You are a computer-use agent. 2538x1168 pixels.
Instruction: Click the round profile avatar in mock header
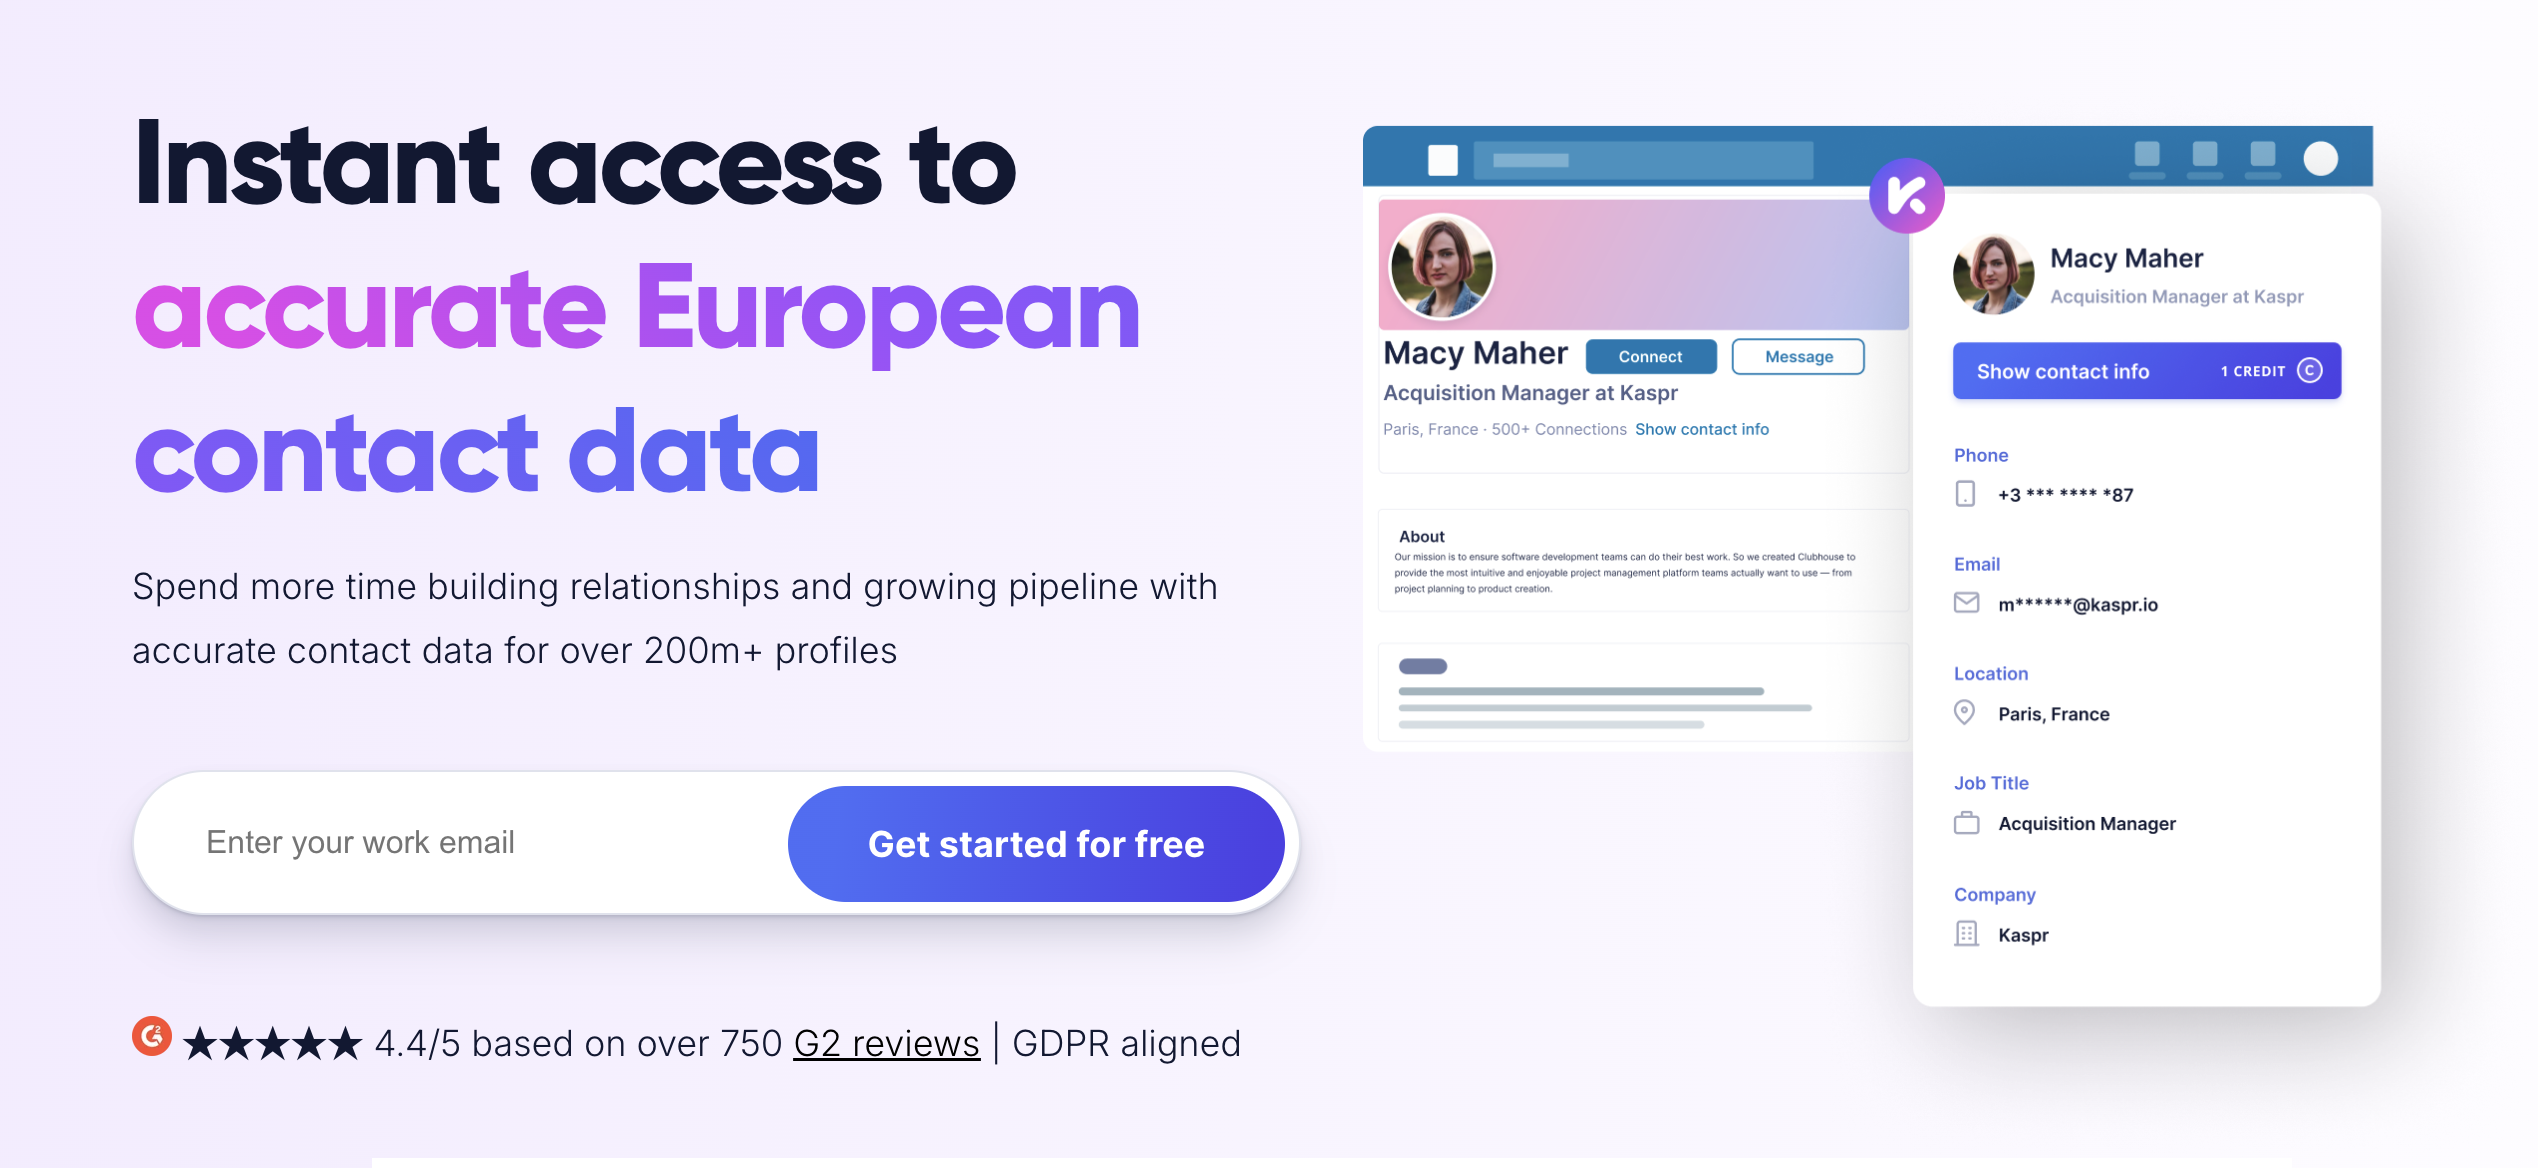2320,158
